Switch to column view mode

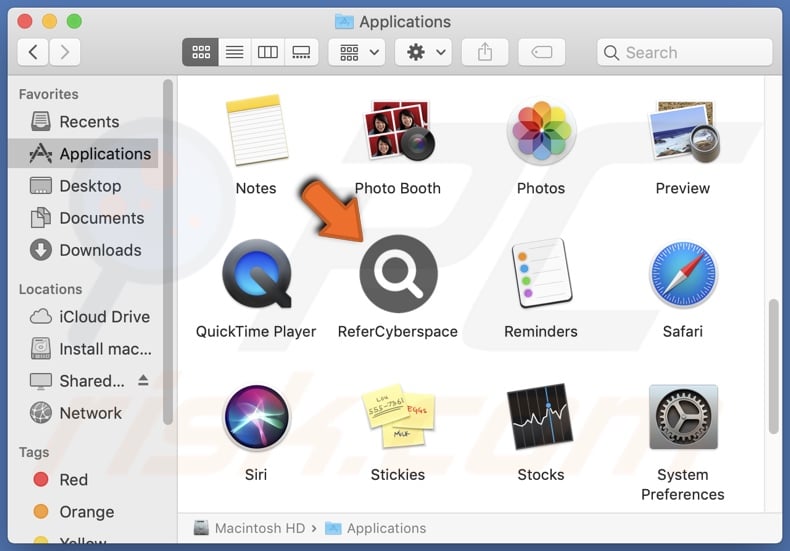267,52
